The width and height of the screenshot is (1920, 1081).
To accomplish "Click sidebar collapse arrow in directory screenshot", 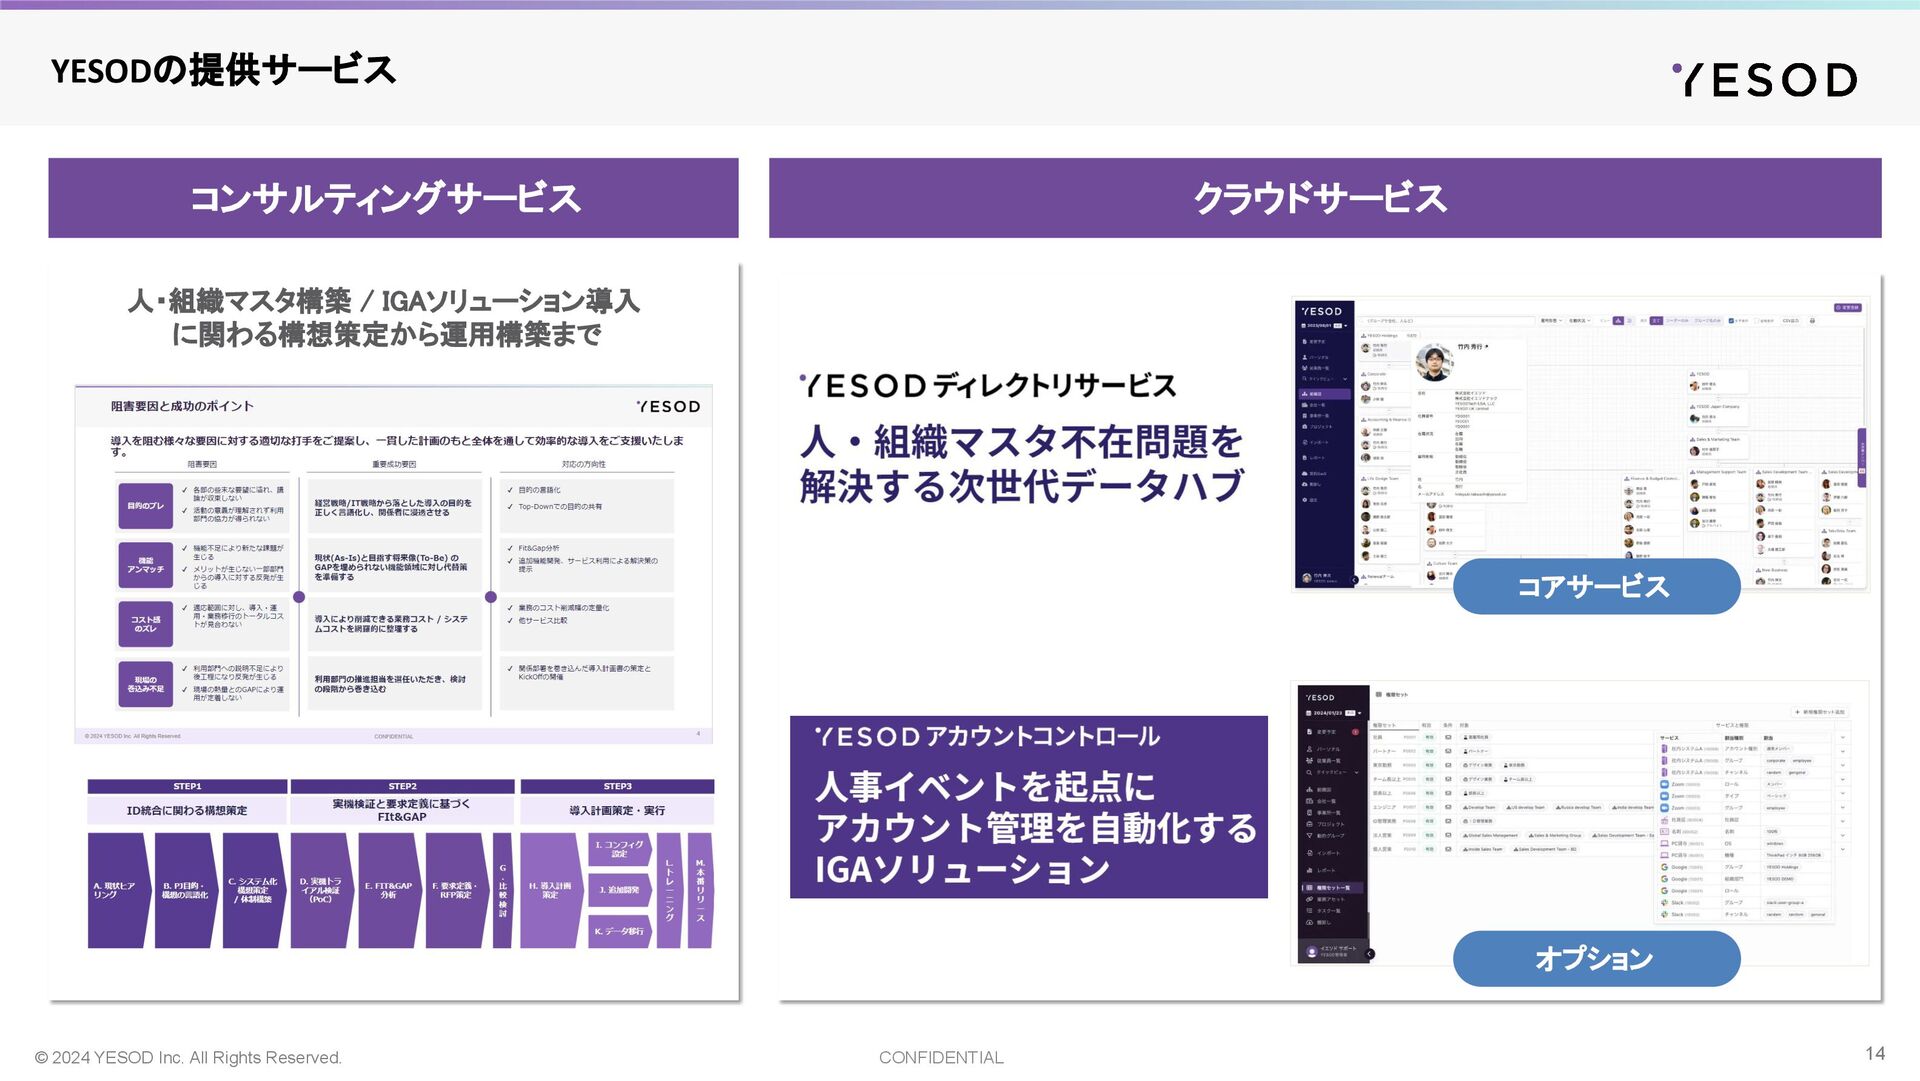I will 1355,580.
